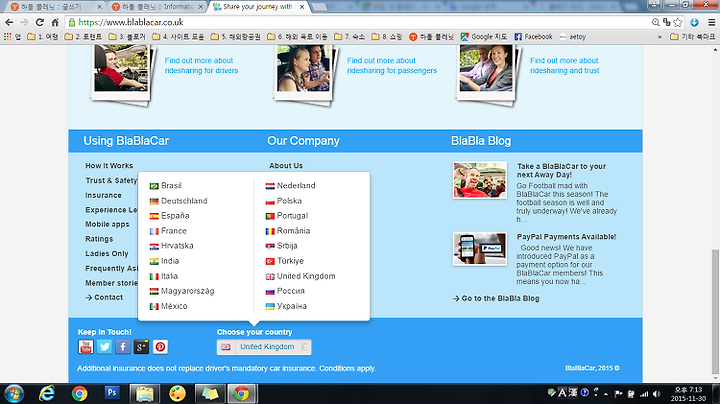The height and width of the screenshot is (404, 720).
Task: Open Ladies Only footer link
Action: tap(107, 254)
